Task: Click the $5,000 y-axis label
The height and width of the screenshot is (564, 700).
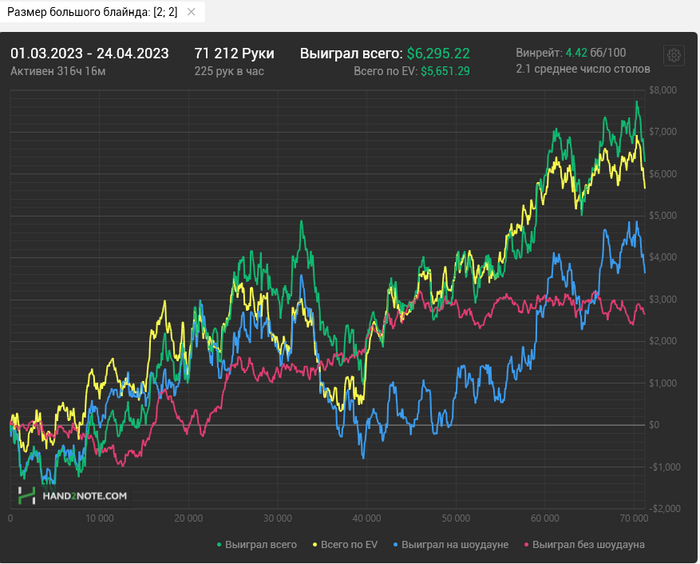Action: click(663, 216)
